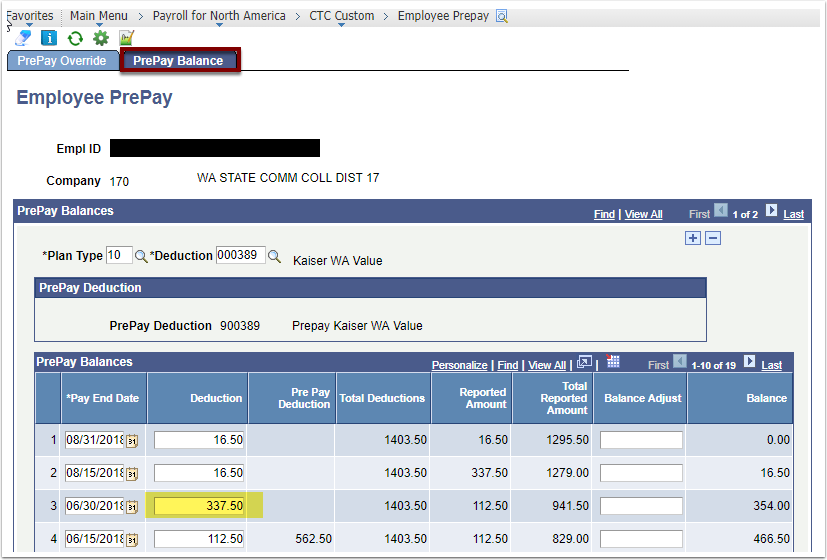The width and height of the screenshot is (827, 560).
Task: Click the search icon beside Employee Prepay breadcrumb
Action: click(x=502, y=16)
